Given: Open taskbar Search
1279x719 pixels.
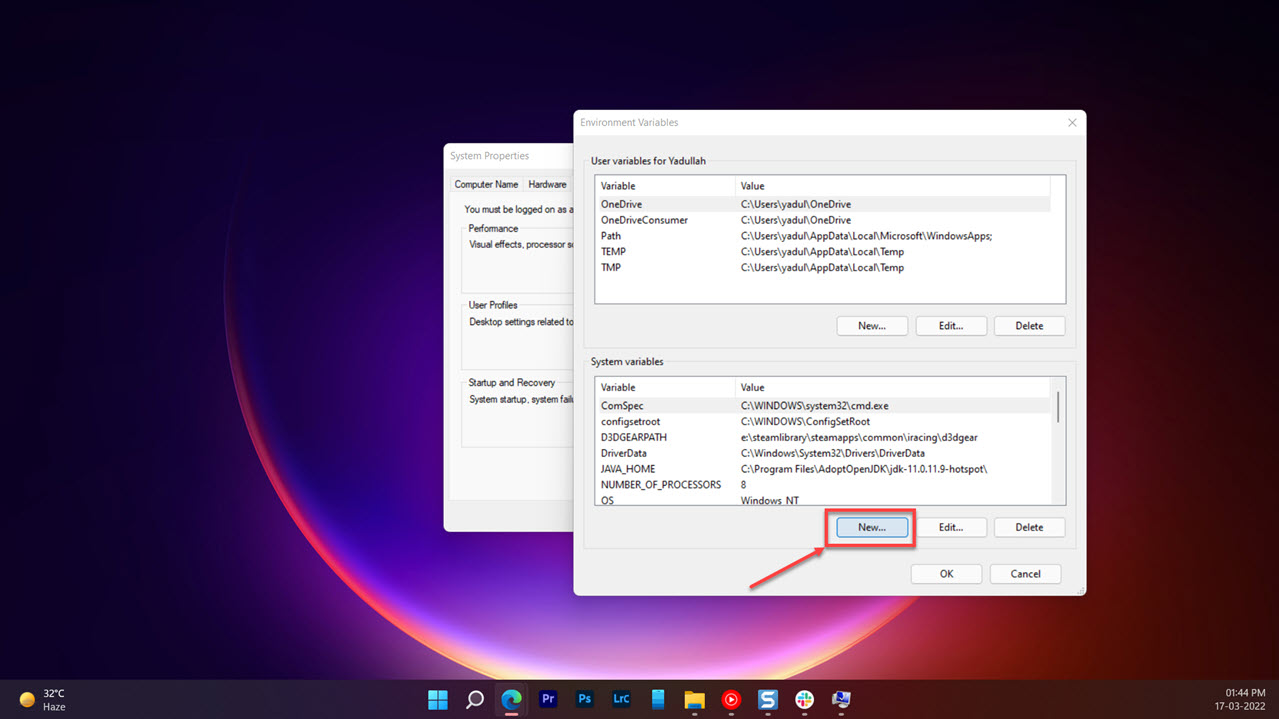Looking at the screenshot, I should click(475, 699).
